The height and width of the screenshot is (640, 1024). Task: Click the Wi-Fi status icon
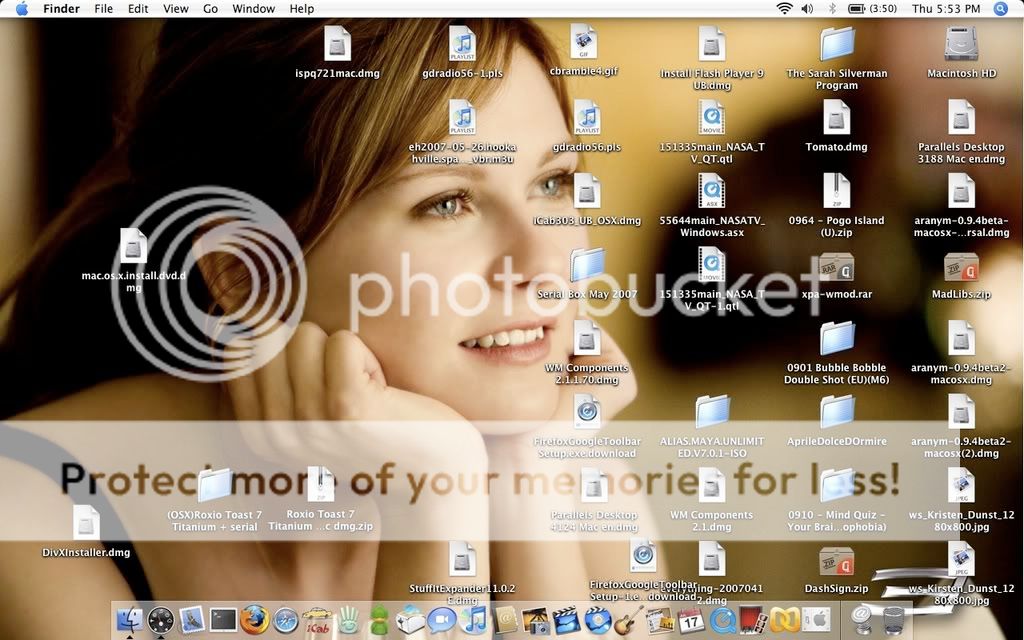pos(784,8)
